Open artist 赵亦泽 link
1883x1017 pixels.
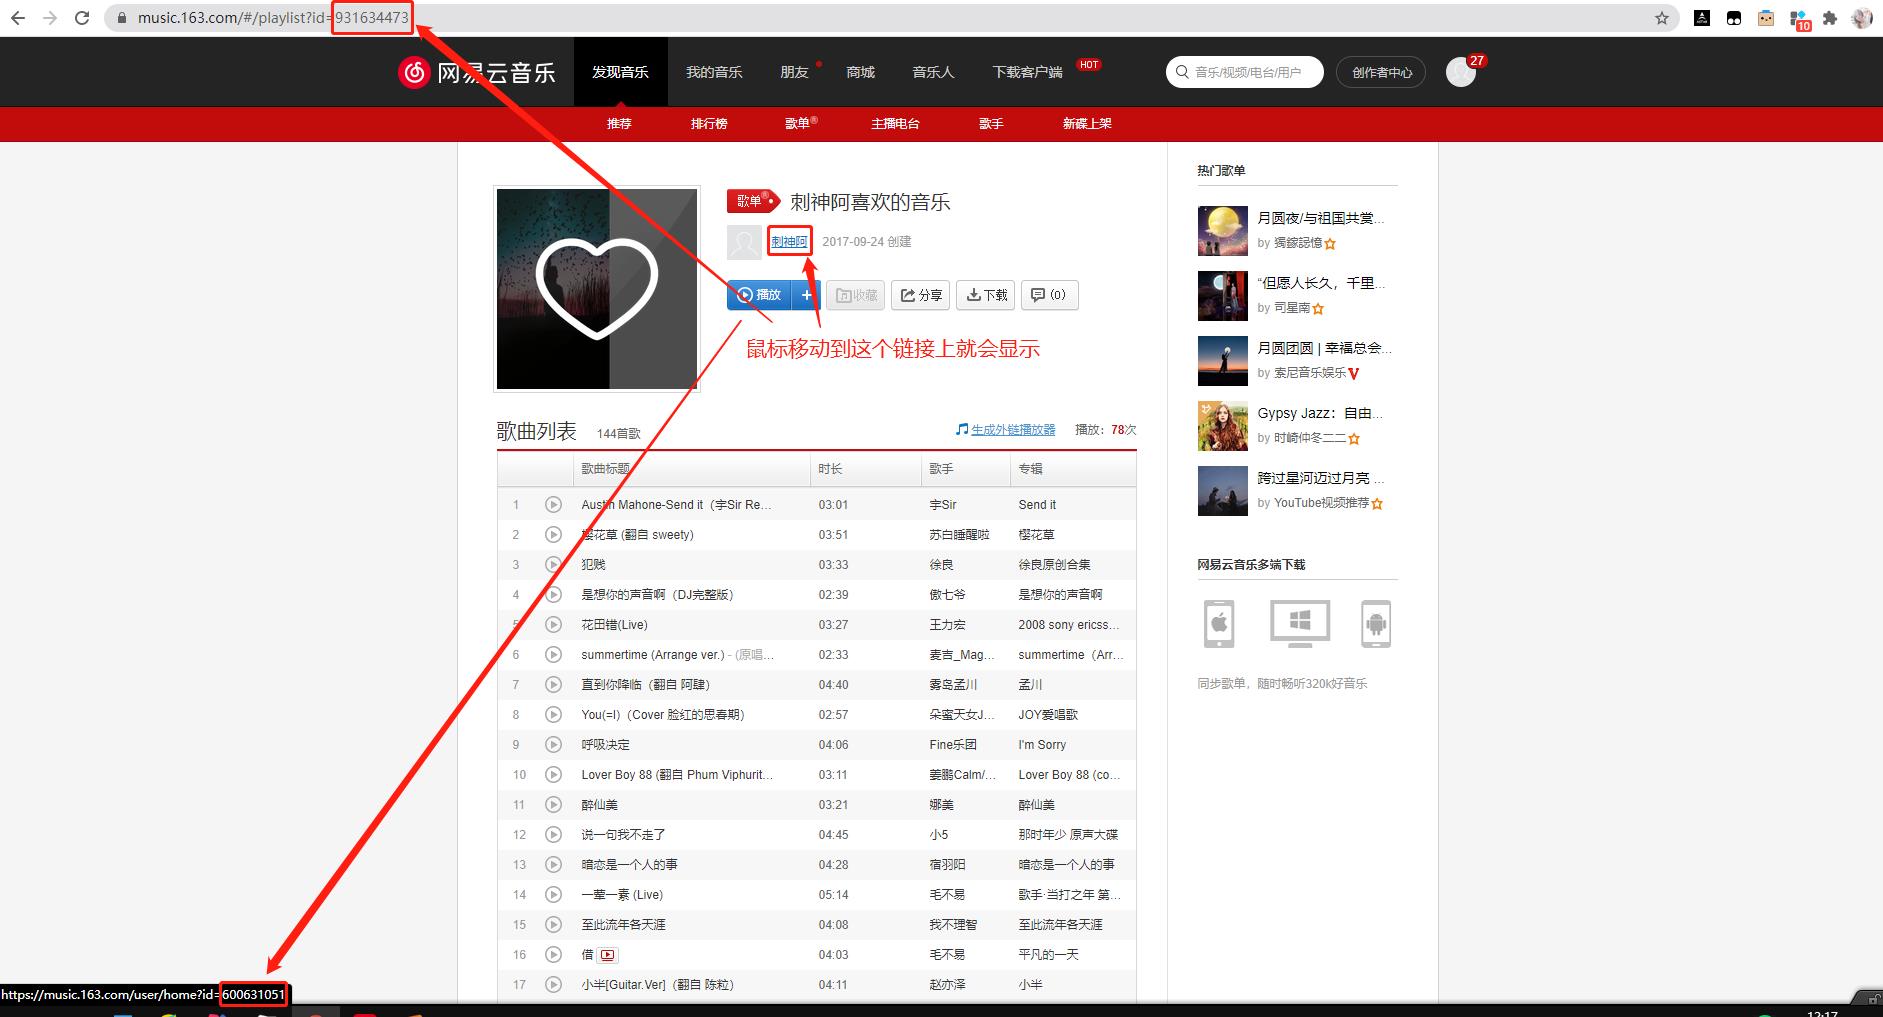coord(947,985)
